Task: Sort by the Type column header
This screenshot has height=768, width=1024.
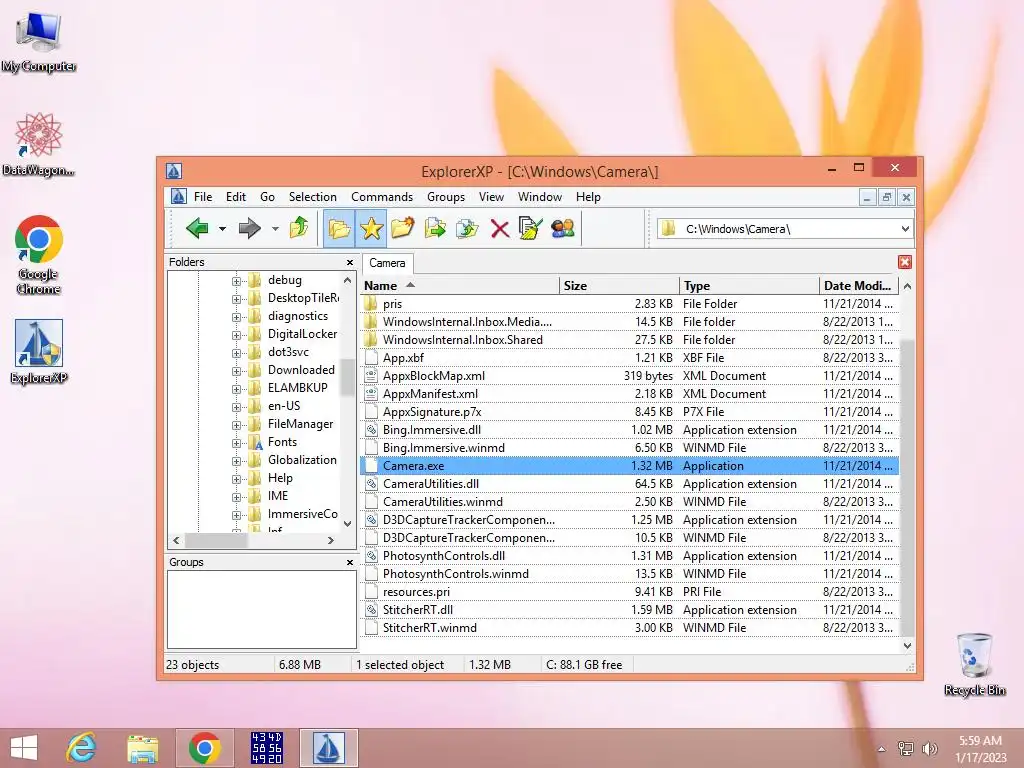Action: (748, 285)
